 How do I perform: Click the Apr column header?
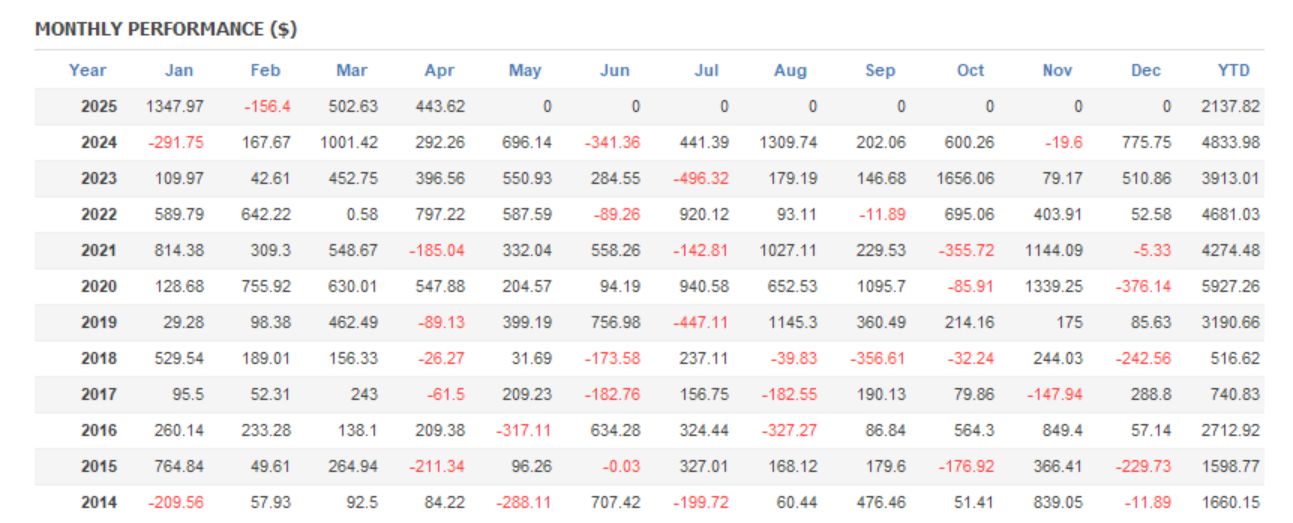439,70
